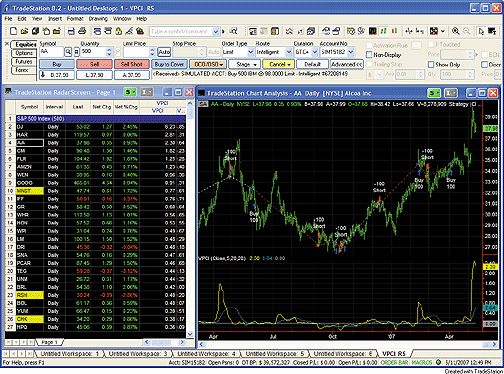Open the Stage dropdown button

[x=245, y=64]
